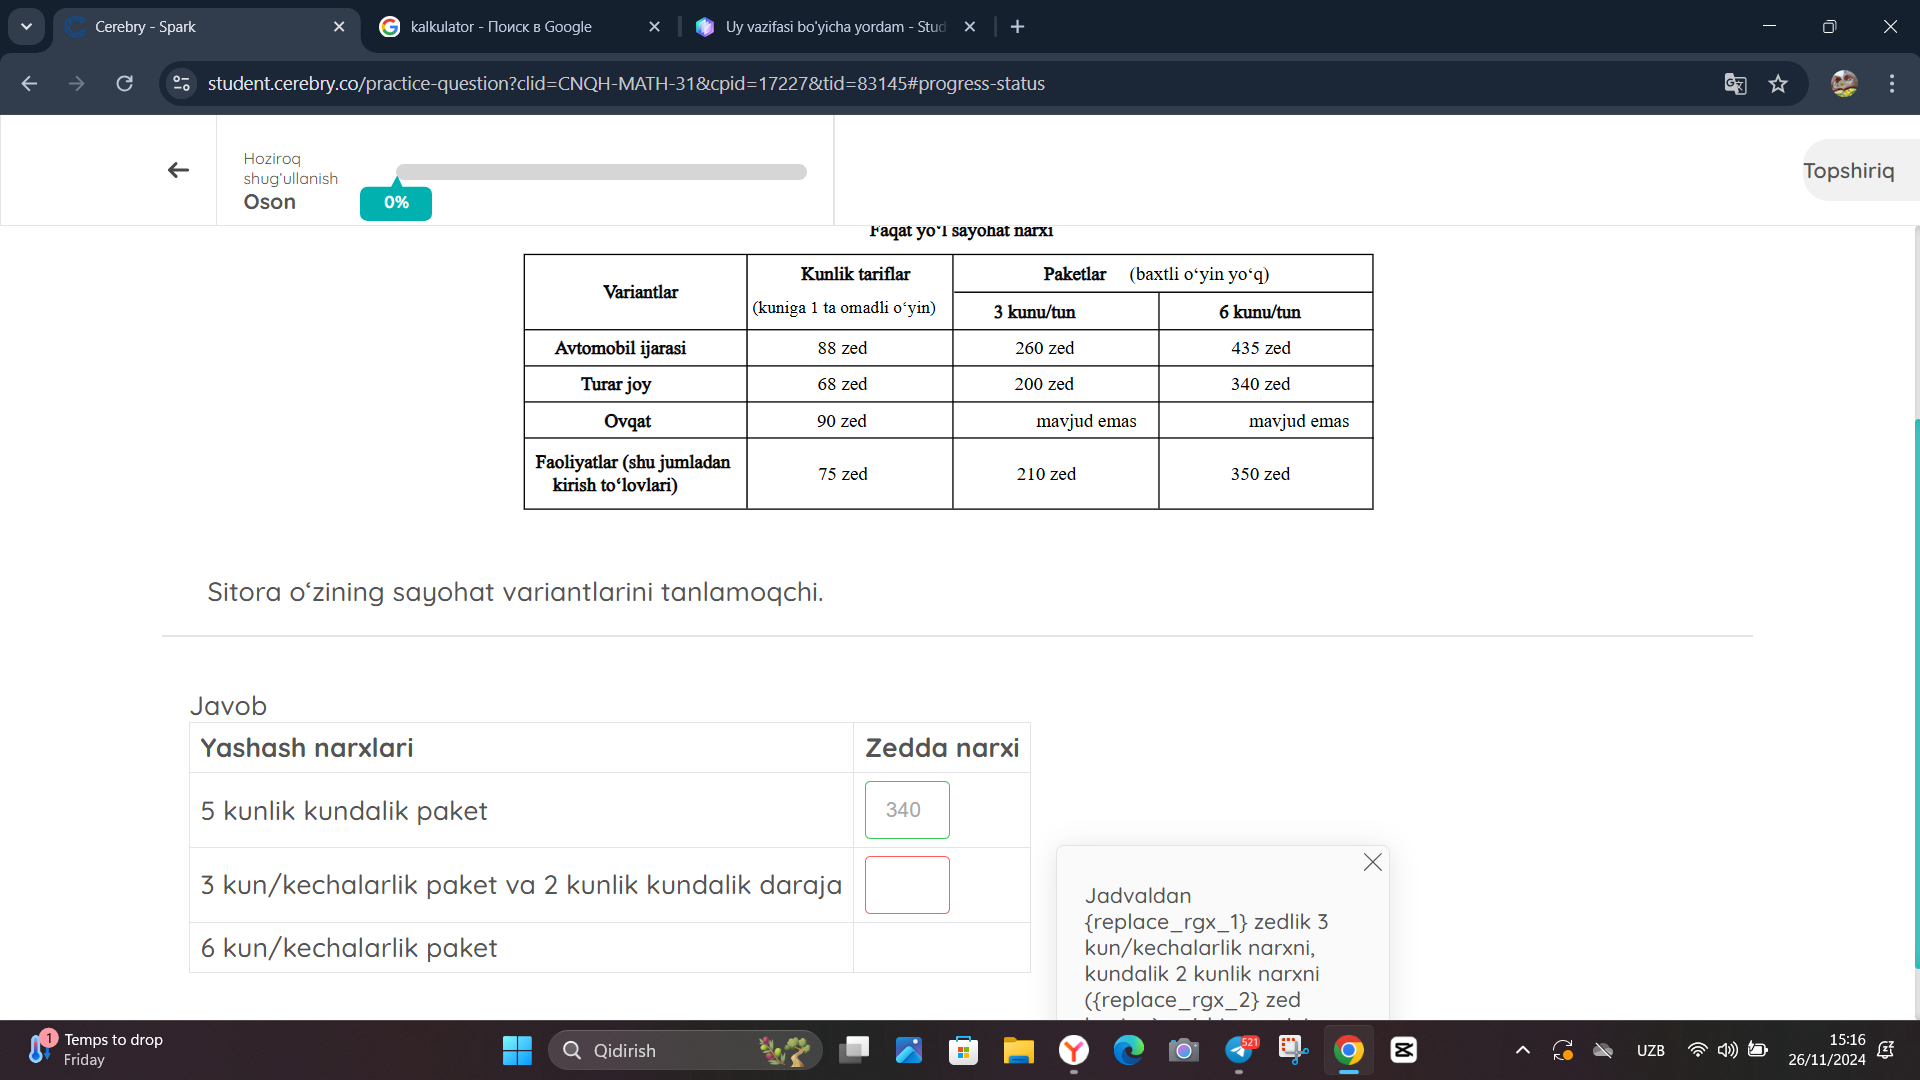
Task: Click the '5 kunlik kundalik paket' row label
Action: pos(344,811)
